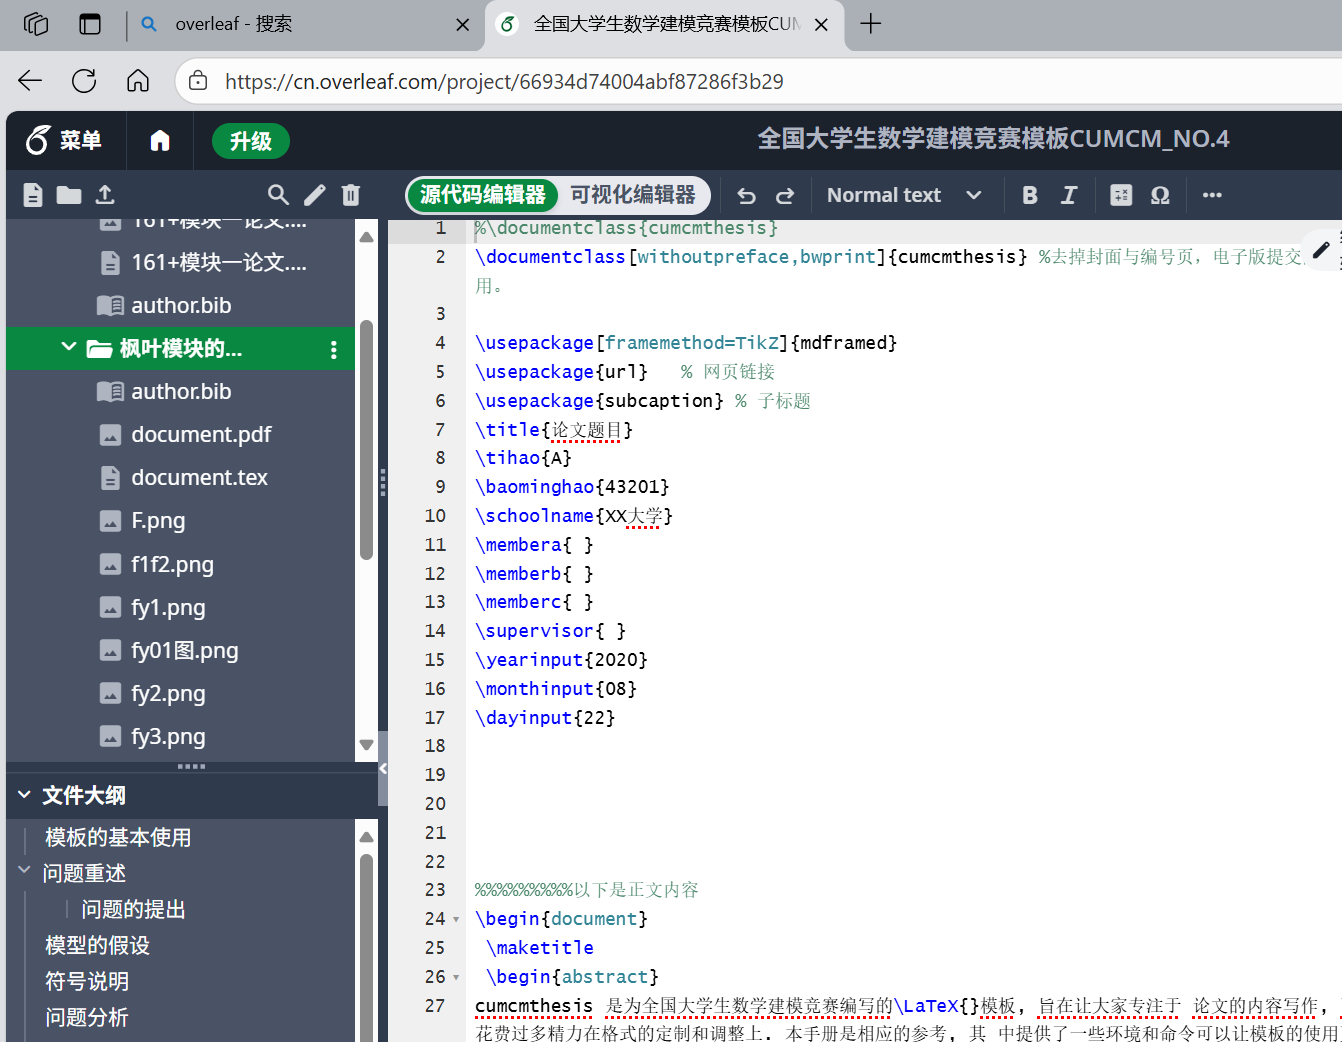1342x1042 pixels.
Task: Refresh the browser page
Action: point(84,81)
